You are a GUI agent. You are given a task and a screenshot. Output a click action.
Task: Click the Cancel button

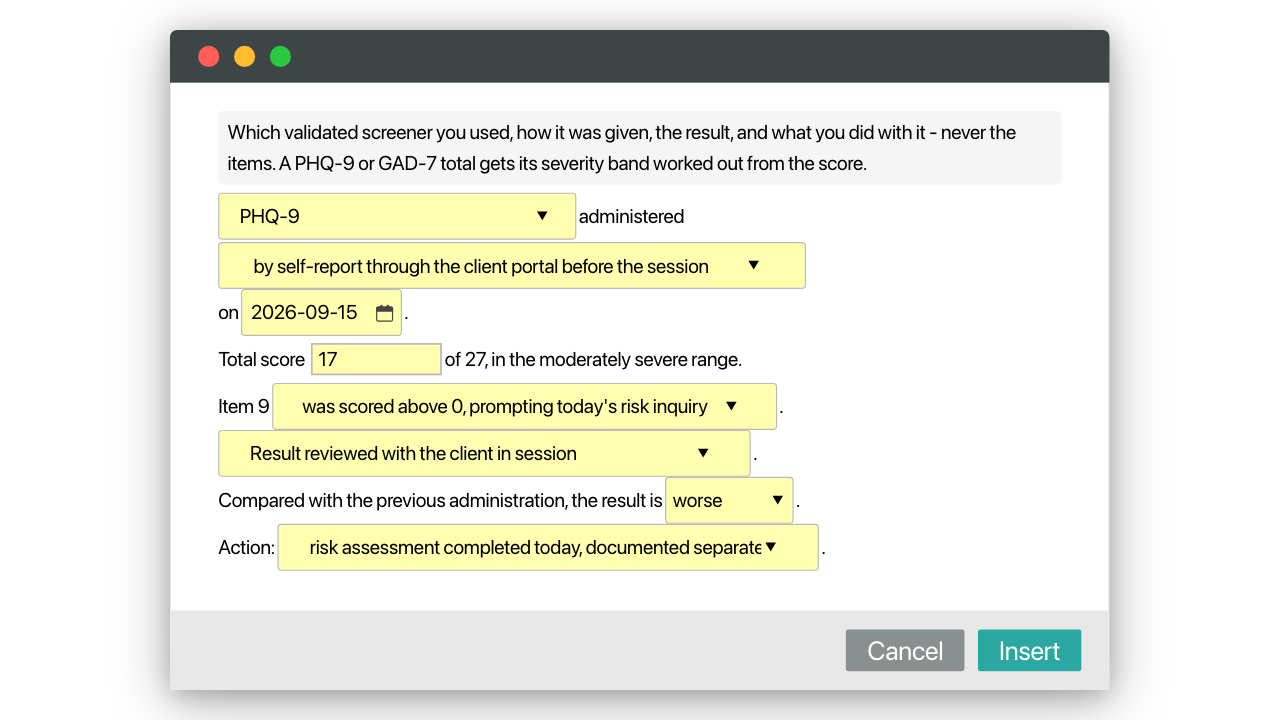coord(905,650)
